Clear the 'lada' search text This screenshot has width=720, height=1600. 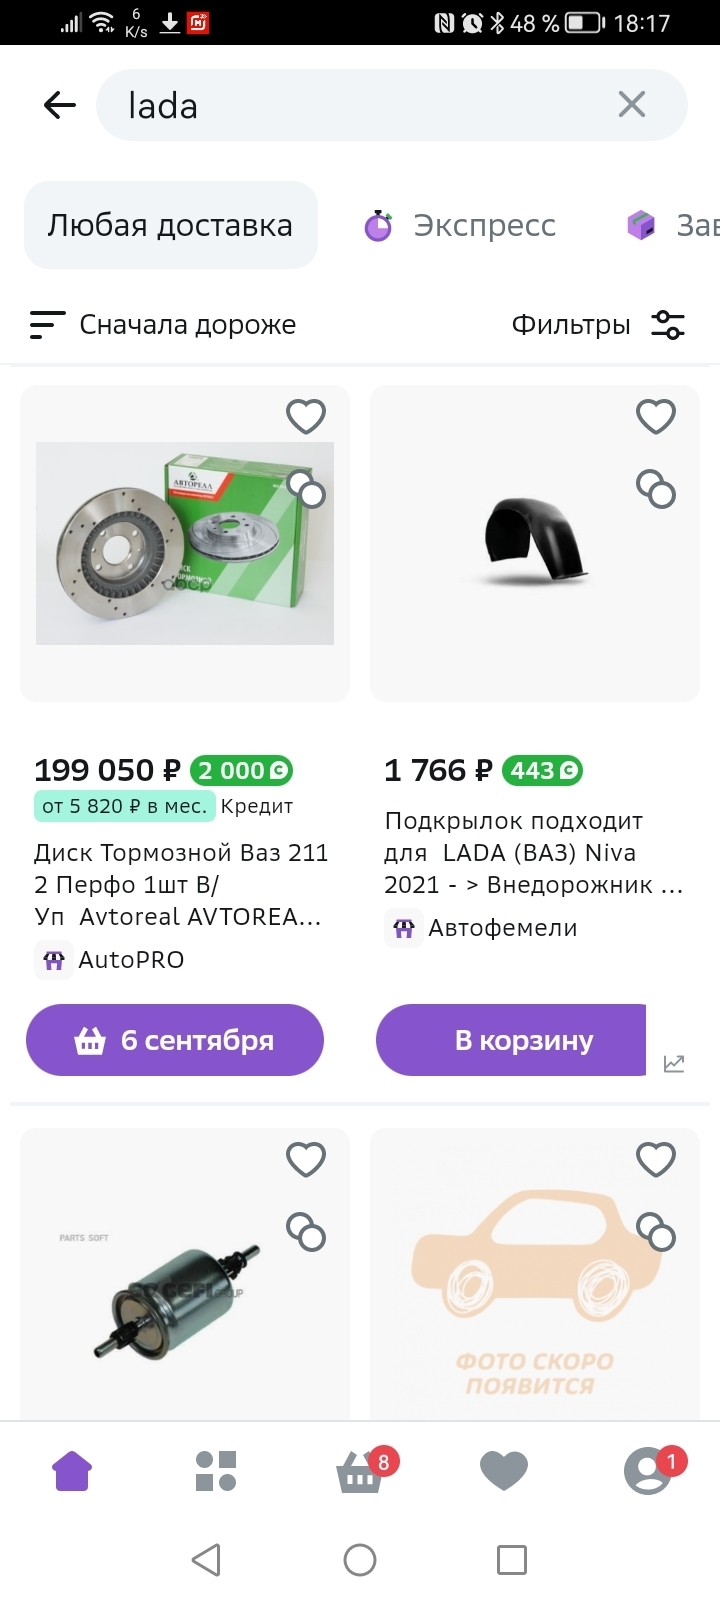click(632, 104)
